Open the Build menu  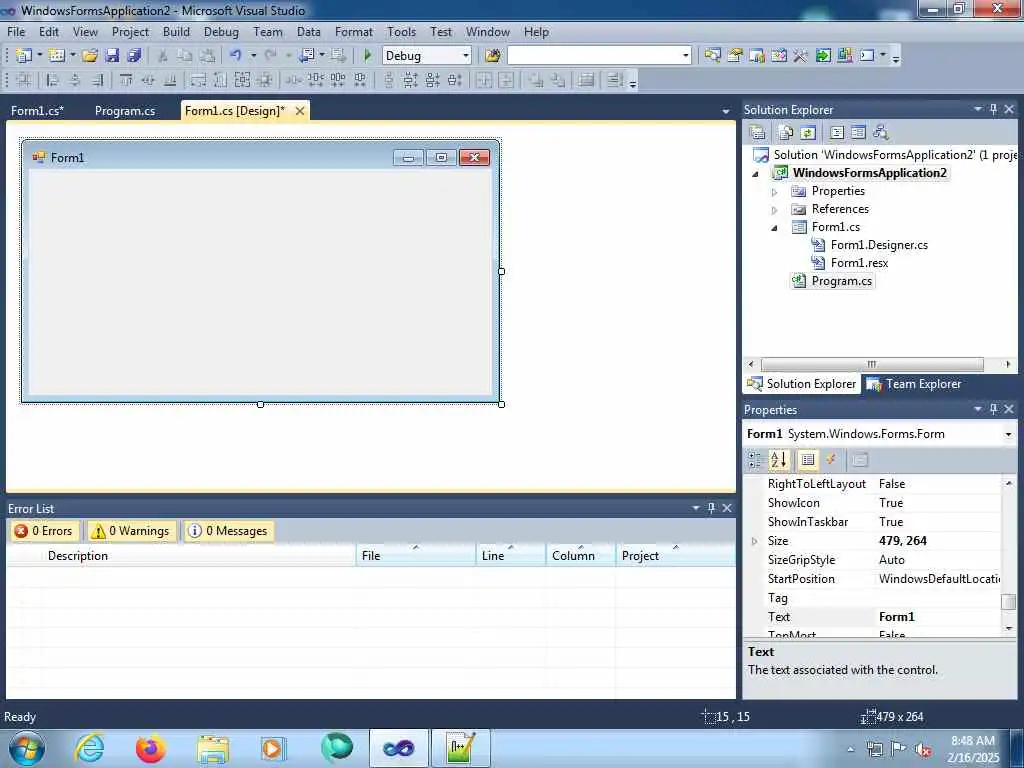pos(176,32)
